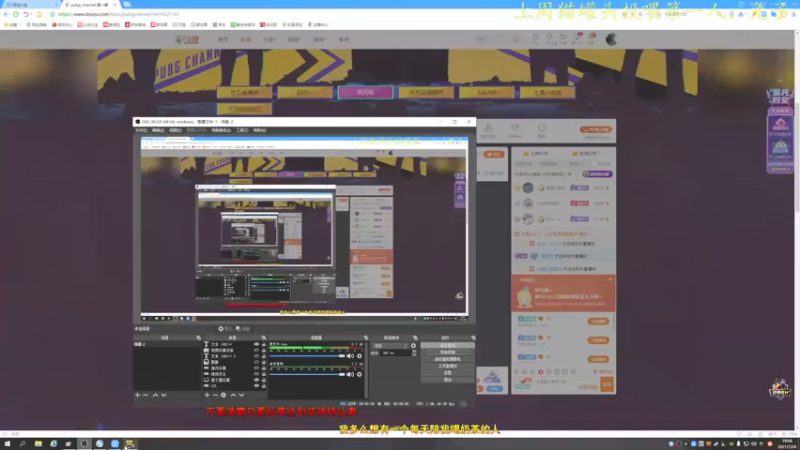Open undo-close history dropdown arrow in browser
The width and height of the screenshot is (800, 450).
(x=32, y=14)
